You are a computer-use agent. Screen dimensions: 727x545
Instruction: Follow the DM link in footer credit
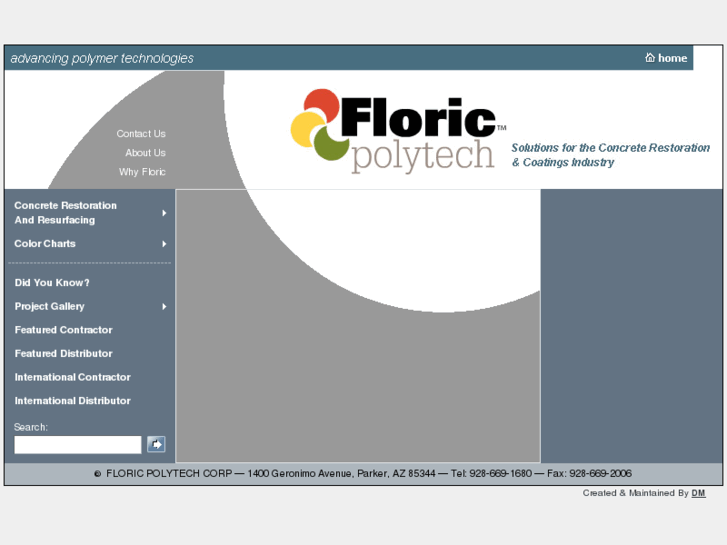pyautogui.click(x=698, y=493)
